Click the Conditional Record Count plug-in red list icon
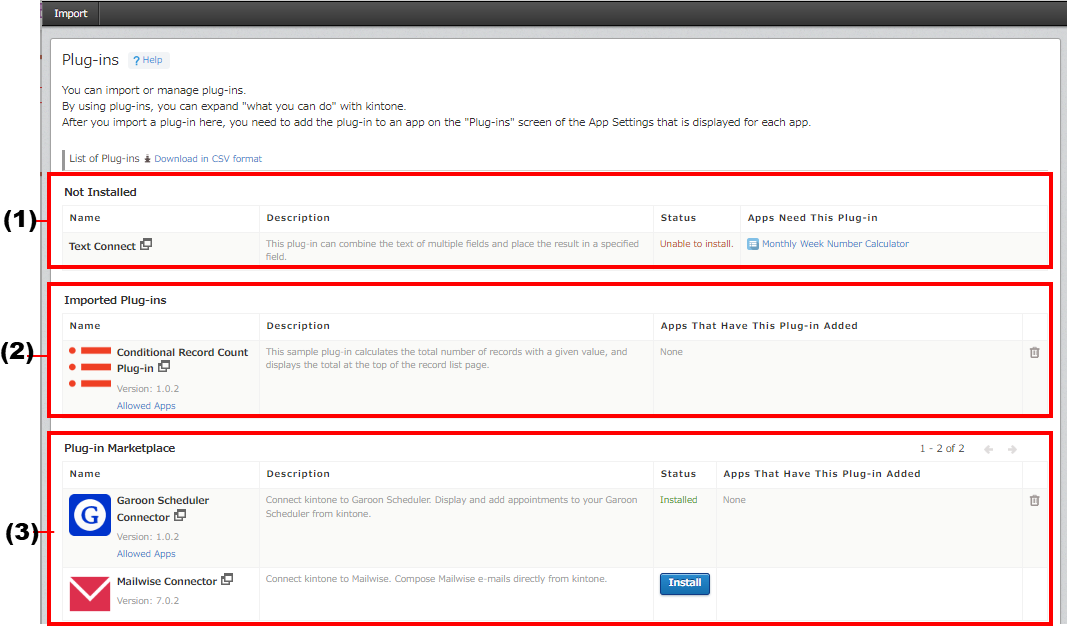Image resolution: width=1067 pixels, height=629 pixels. pyautogui.click(x=89, y=367)
